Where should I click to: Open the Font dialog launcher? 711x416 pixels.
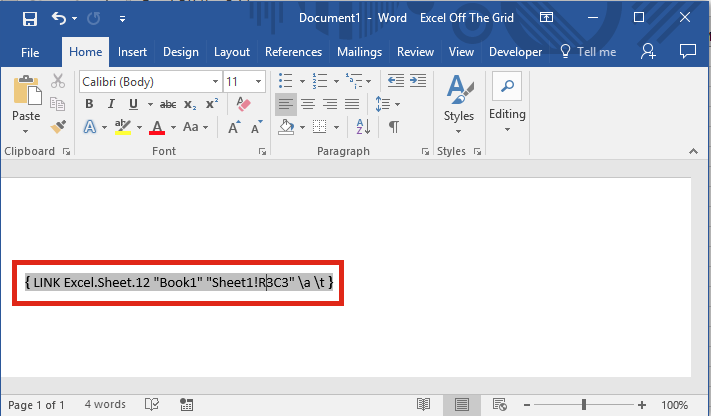click(262, 152)
